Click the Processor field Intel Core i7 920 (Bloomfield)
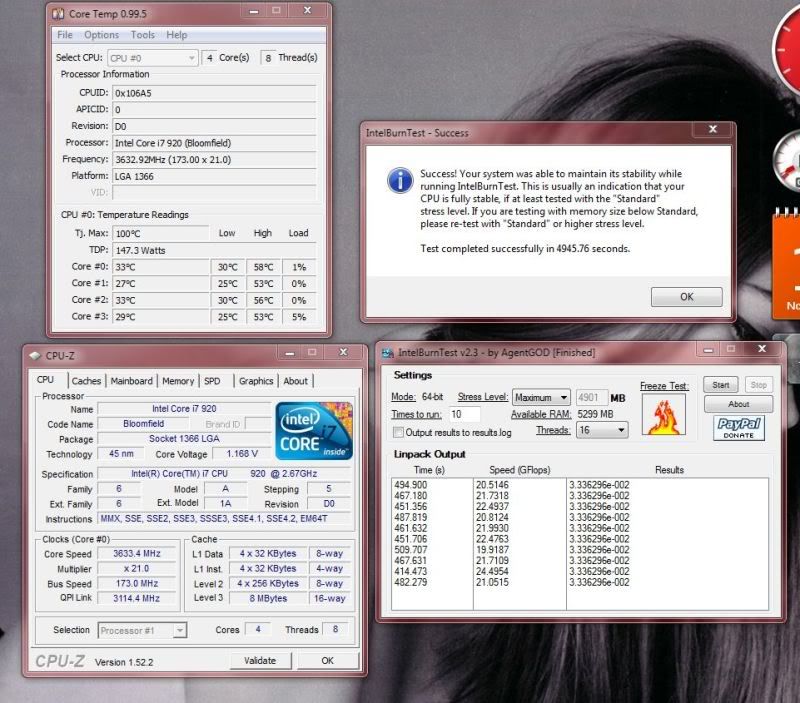800x703 pixels. click(x=214, y=143)
